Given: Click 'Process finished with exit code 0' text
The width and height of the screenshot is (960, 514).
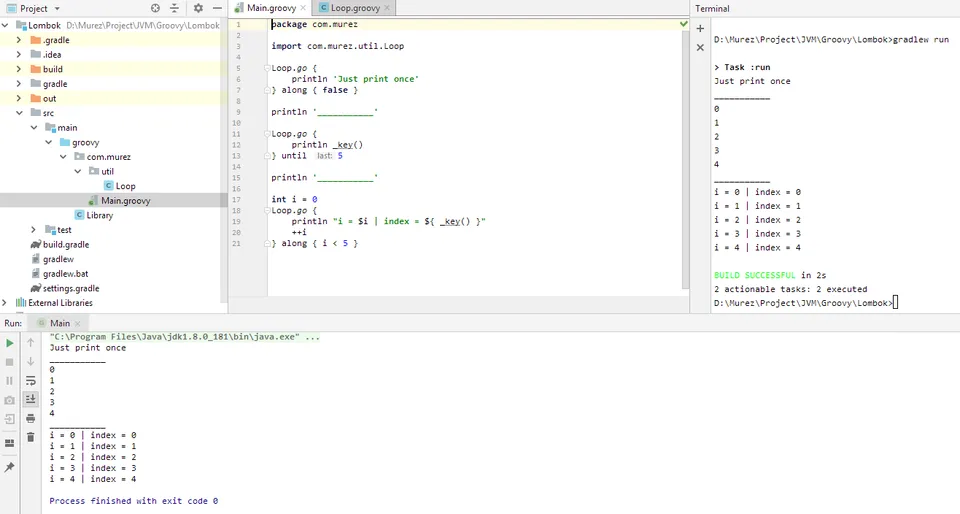Looking at the screenshot, I should point(133,501).
